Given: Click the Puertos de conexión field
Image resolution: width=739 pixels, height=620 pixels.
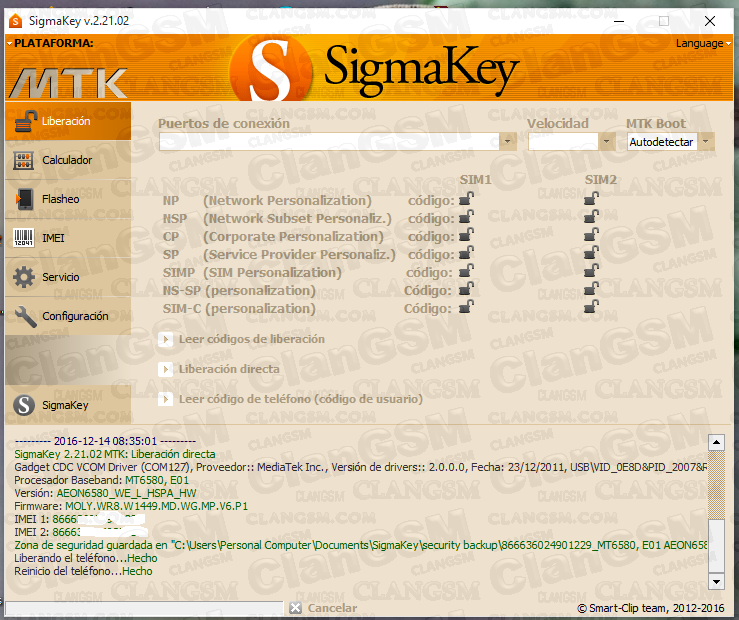Looking at the screenshot, I should tap(329, 141).
